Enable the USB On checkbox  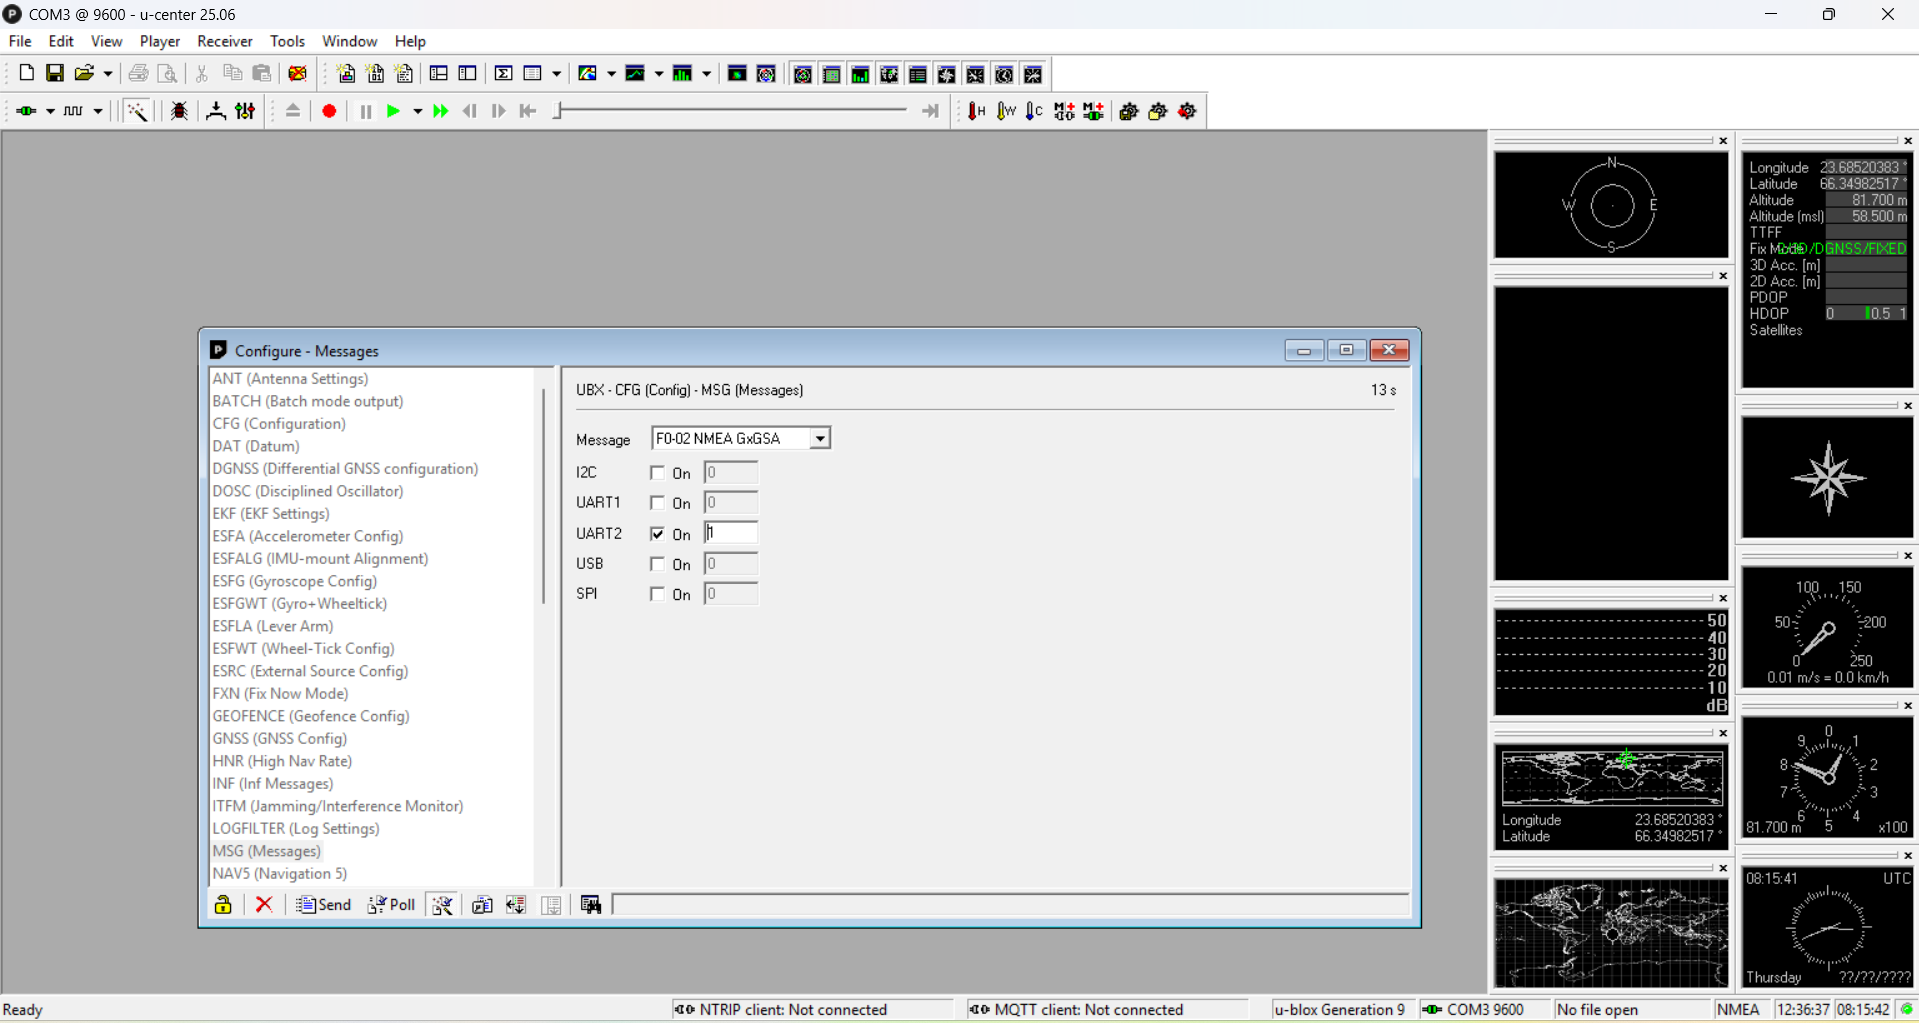657,564
